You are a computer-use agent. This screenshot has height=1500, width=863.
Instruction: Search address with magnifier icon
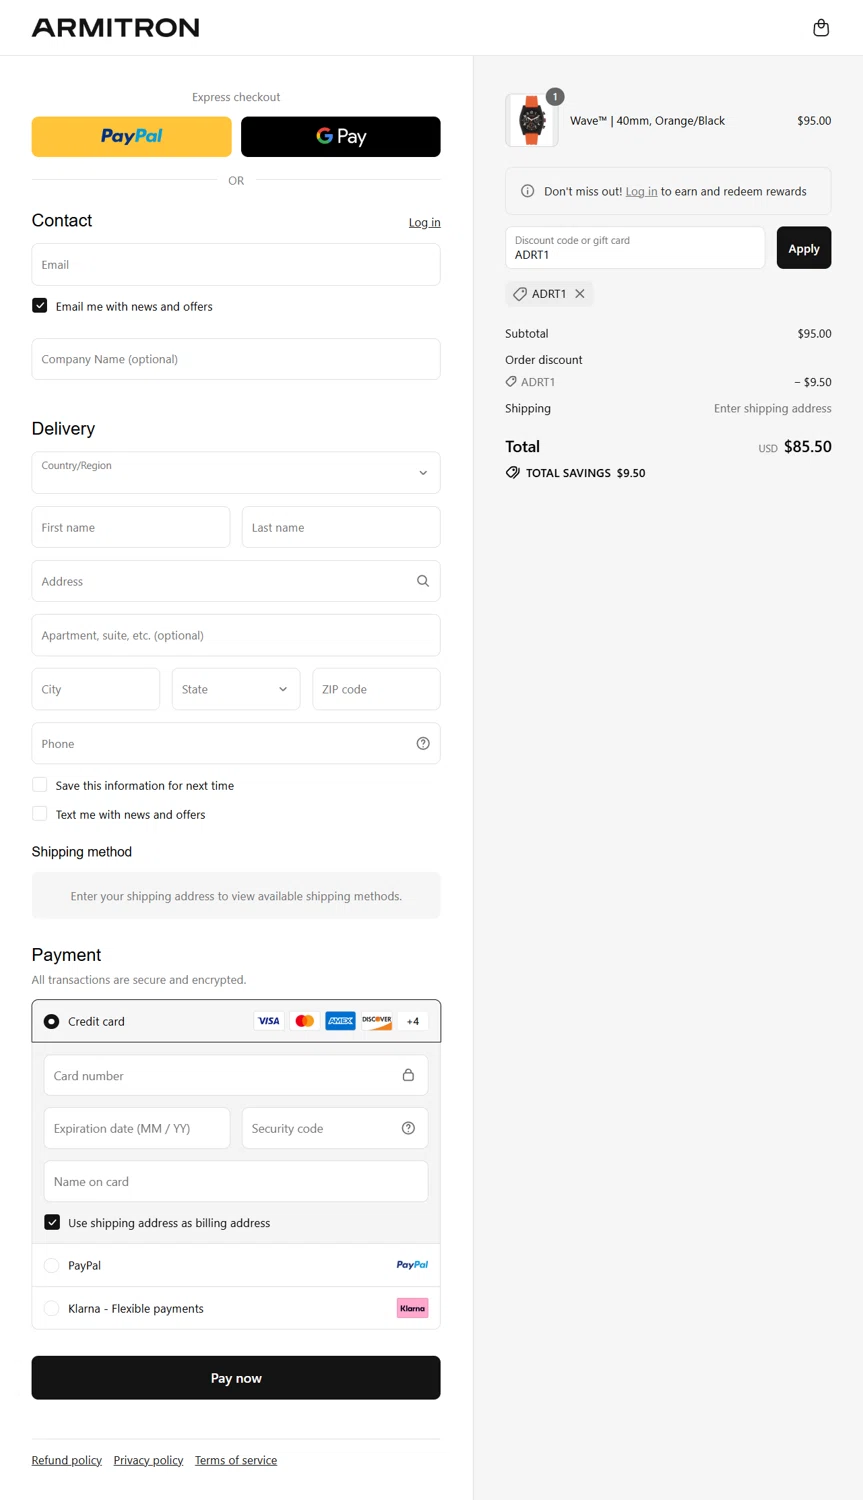(423, 581)
